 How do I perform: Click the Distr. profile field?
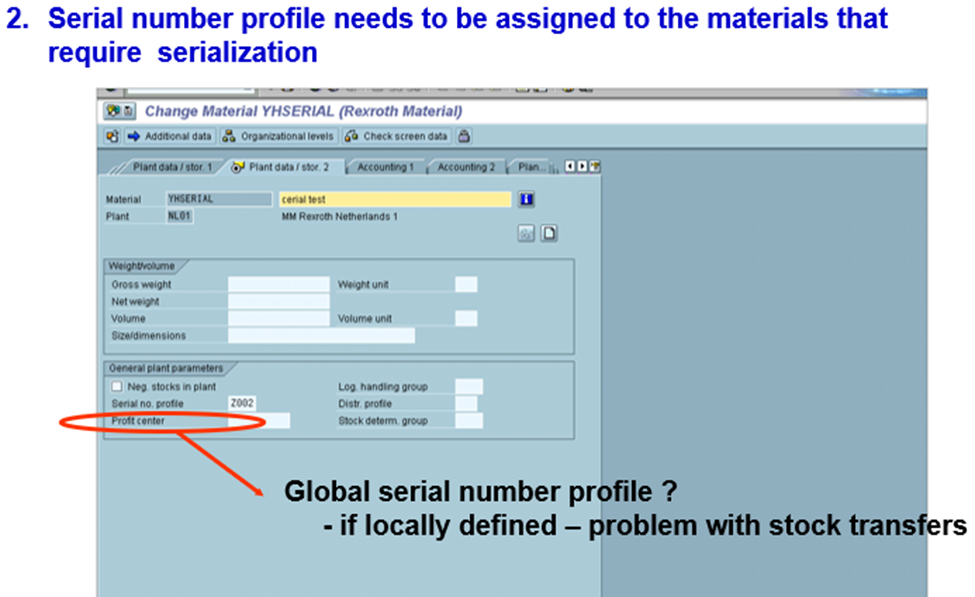pyautogui.click(x=466, y=404)
